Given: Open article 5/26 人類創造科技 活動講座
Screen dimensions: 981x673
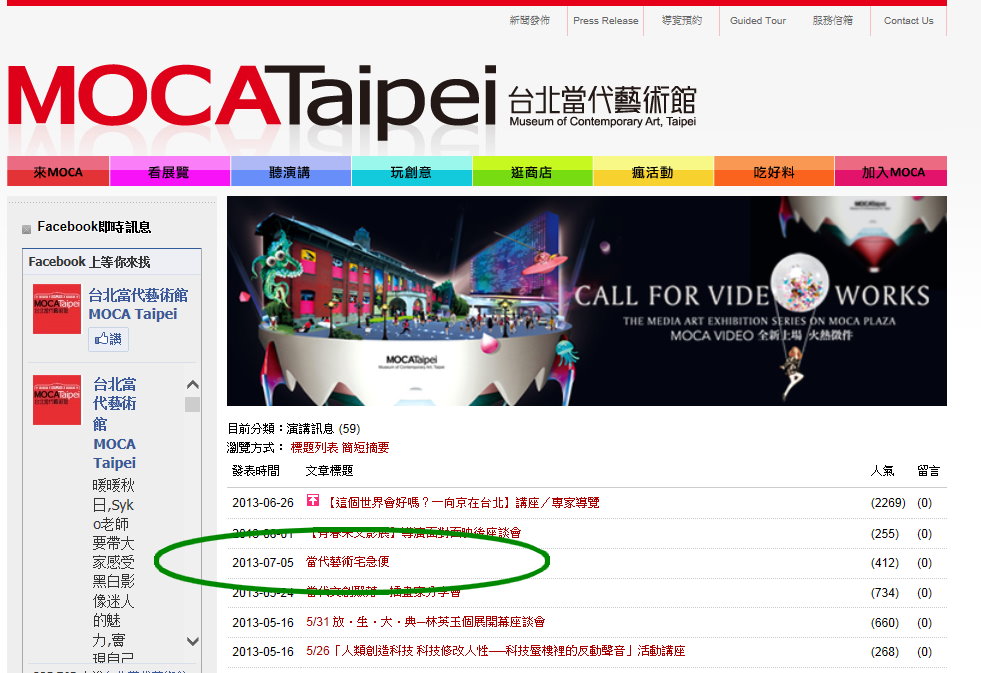Looking at the screenshot, I should 496,651.
